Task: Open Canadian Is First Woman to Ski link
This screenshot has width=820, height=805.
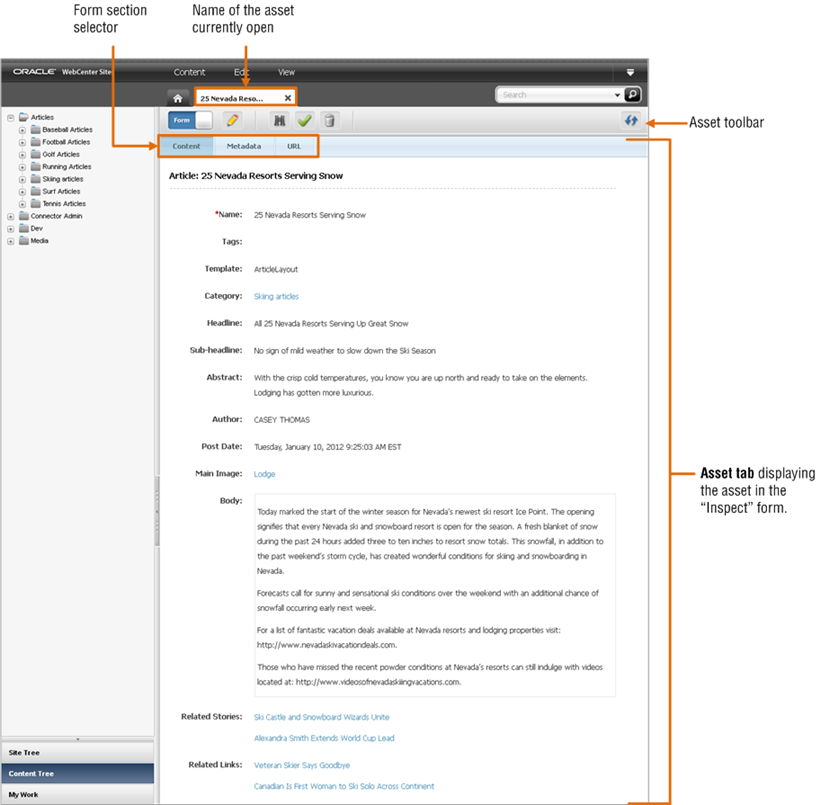Action: point(344,786)
